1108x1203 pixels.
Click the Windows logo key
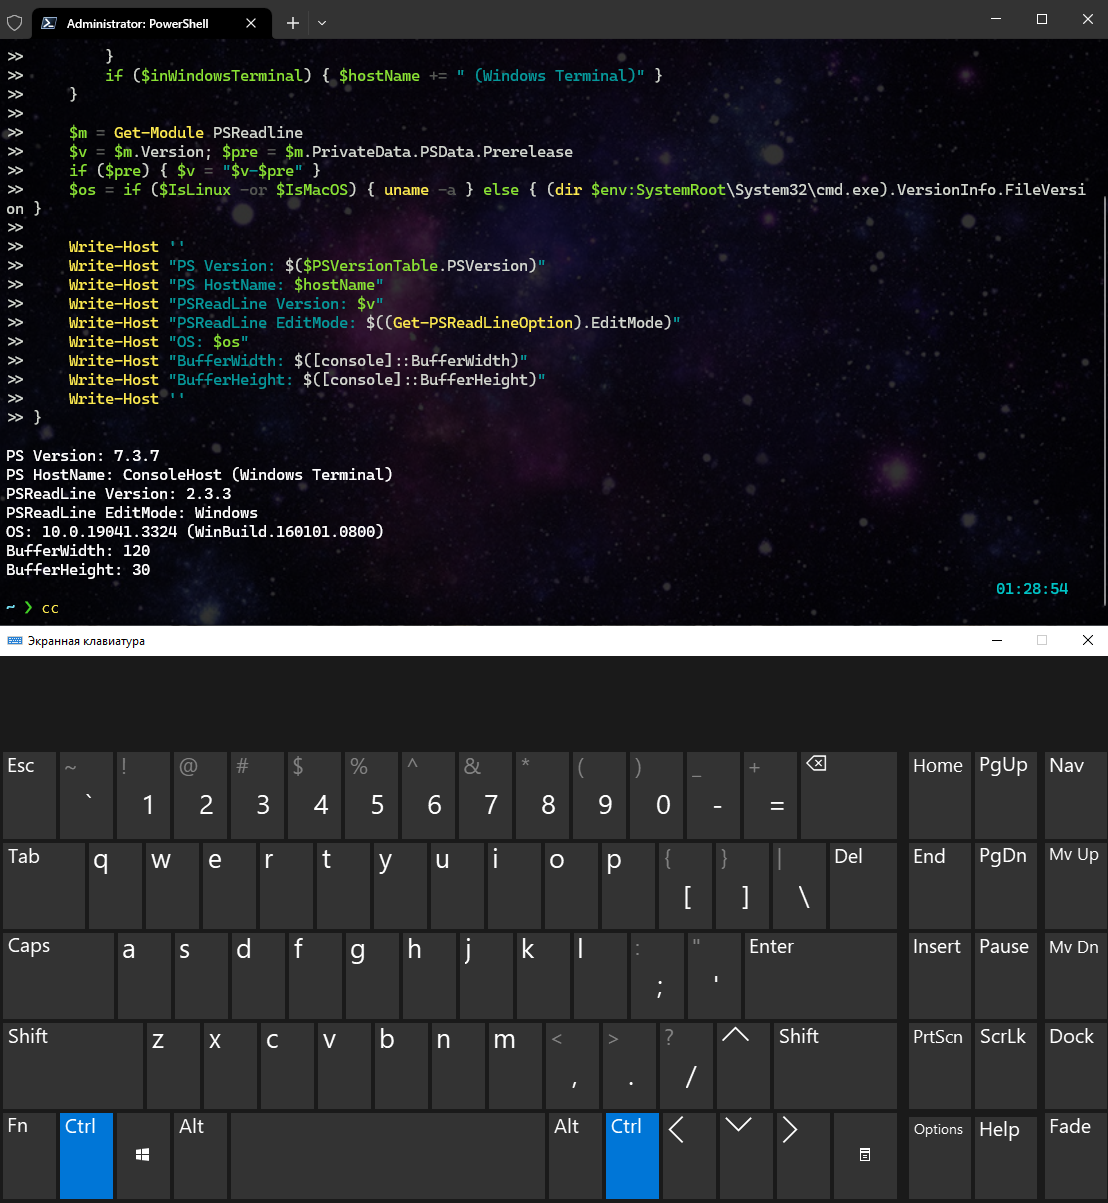tap(143, 1155)
